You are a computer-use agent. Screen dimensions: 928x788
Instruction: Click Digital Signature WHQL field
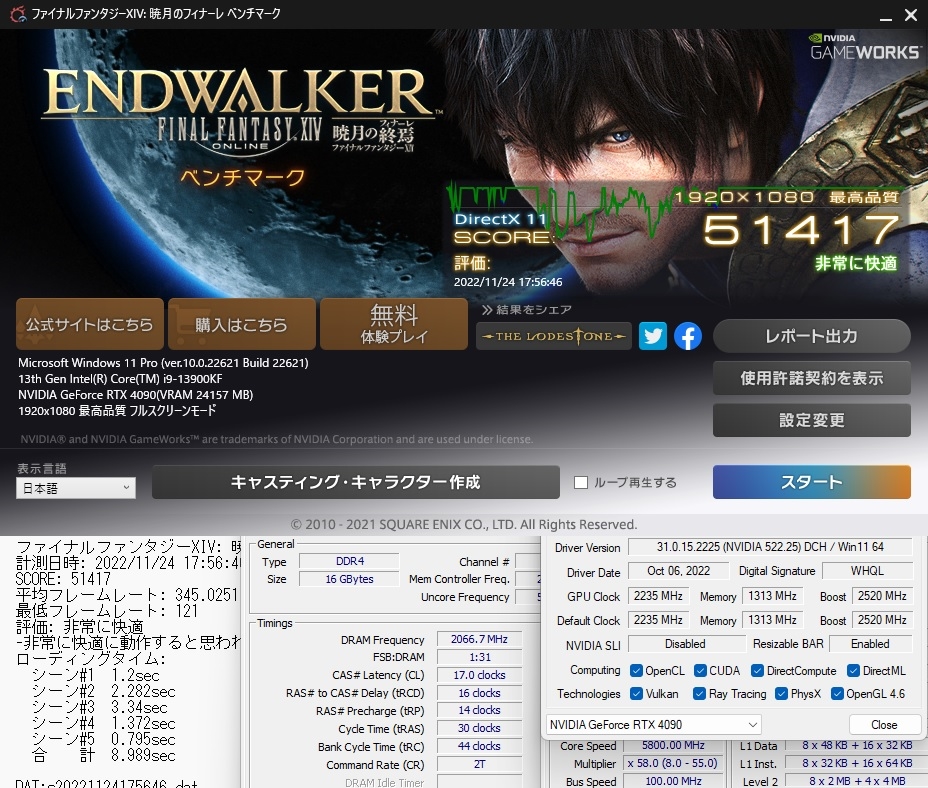pos(867,571)
